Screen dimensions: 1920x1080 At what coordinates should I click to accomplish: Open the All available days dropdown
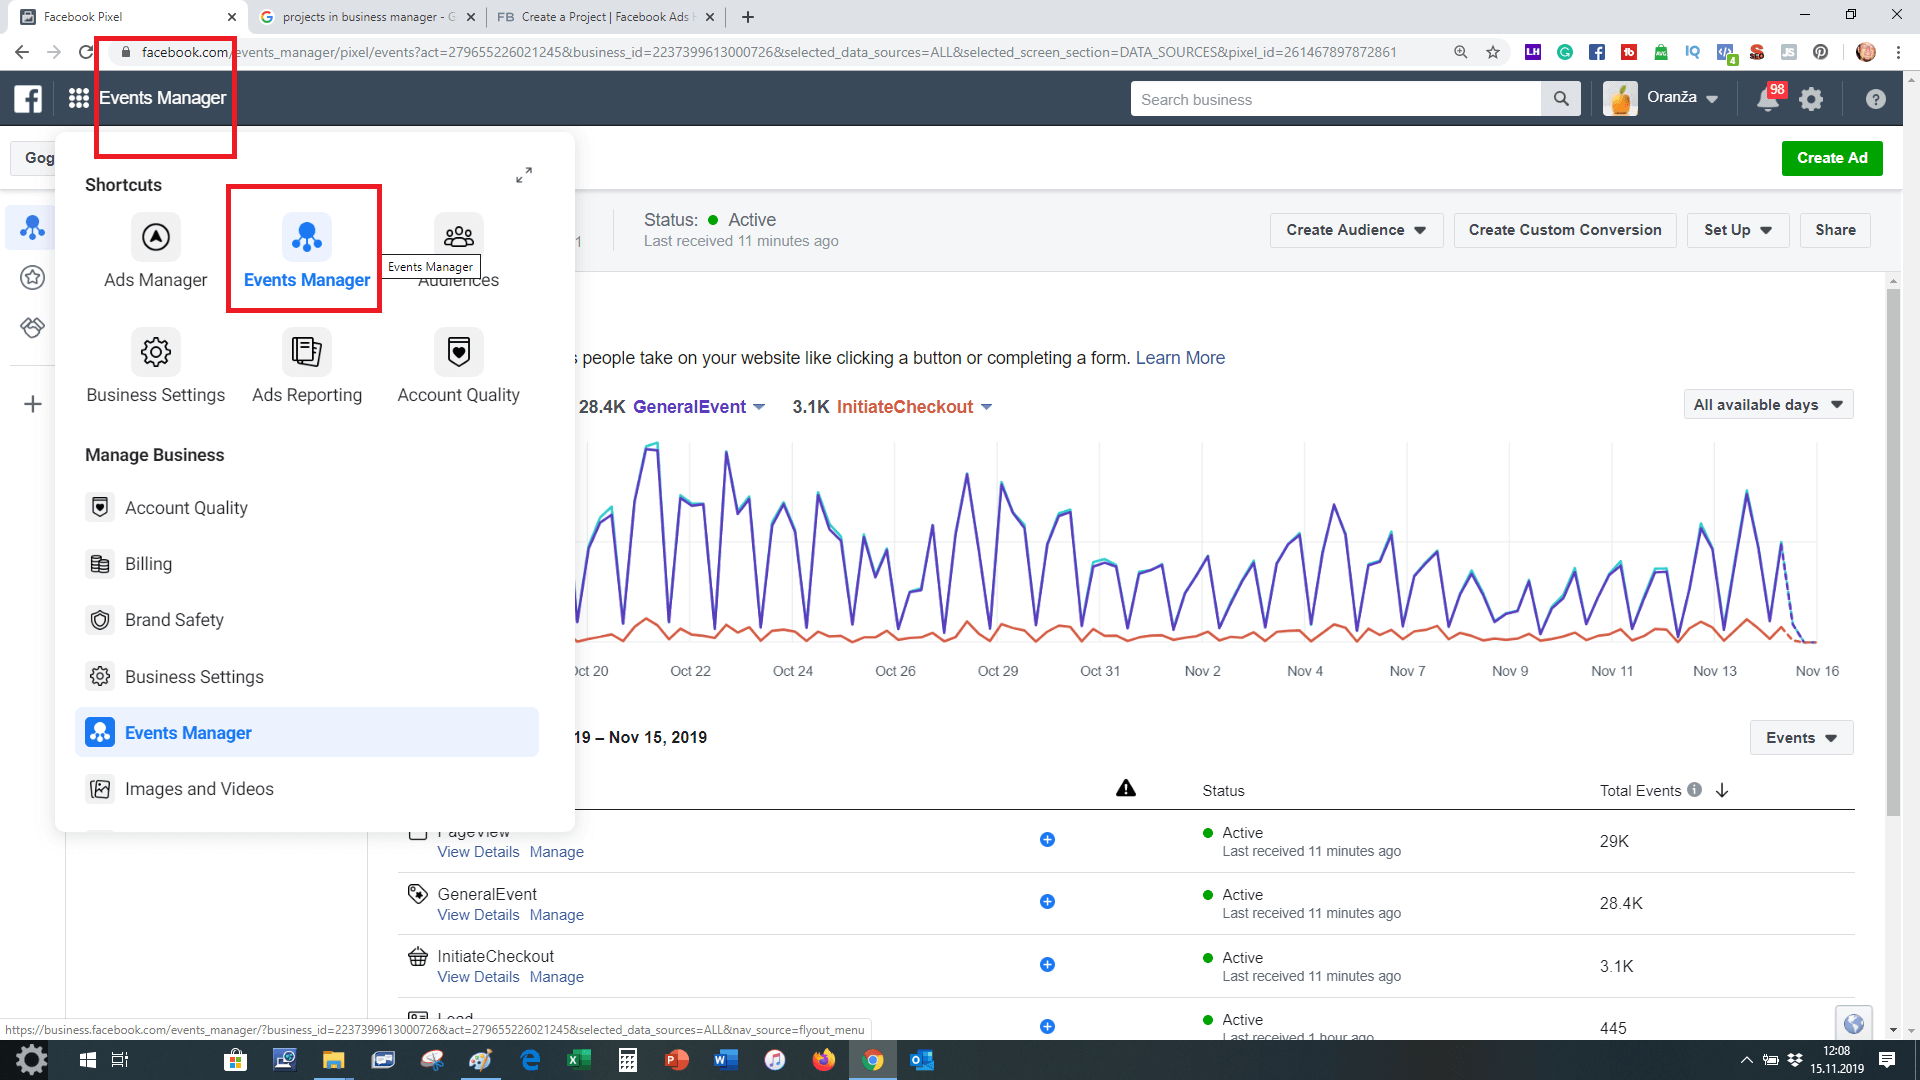point(1767,405)
